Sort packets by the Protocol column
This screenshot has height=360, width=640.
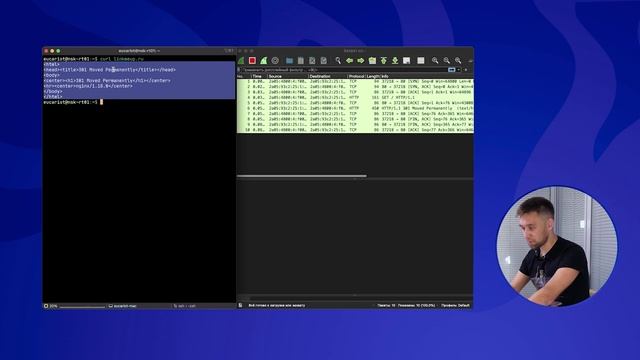(356, 76)
